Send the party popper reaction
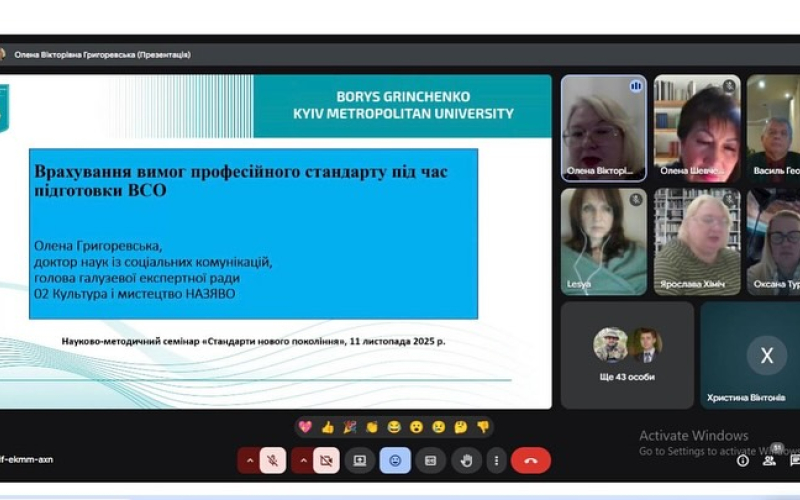 click(349, 427)
